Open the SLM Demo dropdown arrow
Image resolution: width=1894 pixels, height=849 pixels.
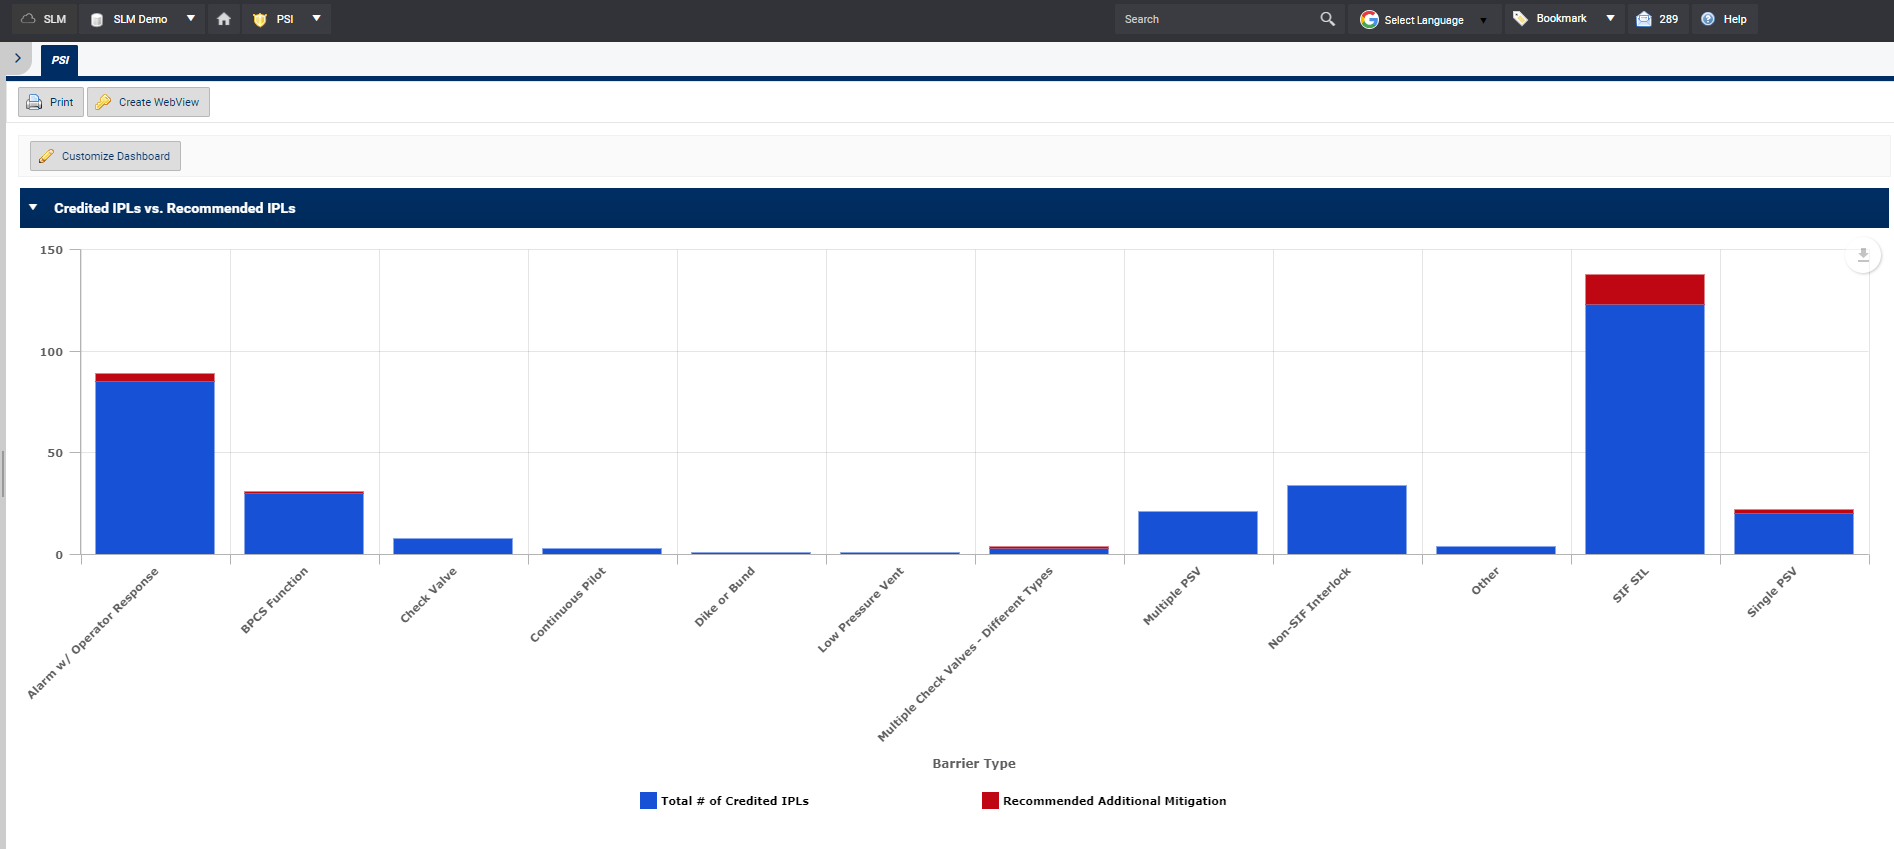pyautogui.click(x=191, y=19)
